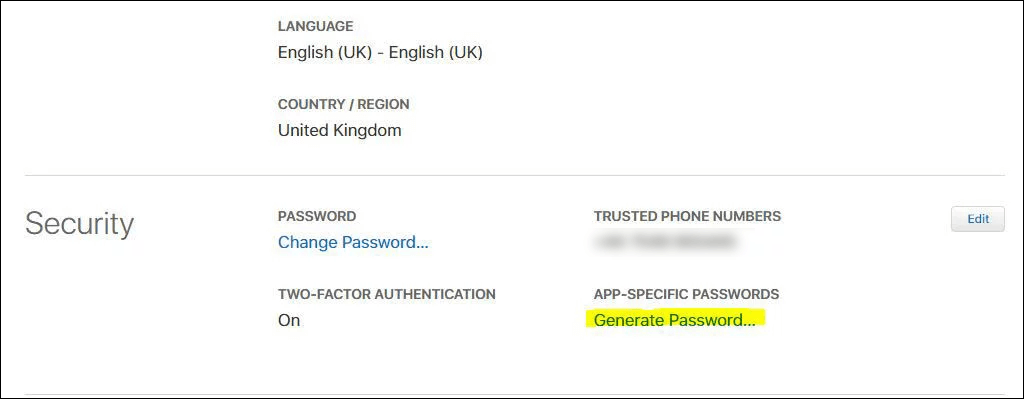Click the PASSWORD field label
Screen dimensions: 1024x399
point(317,216)
